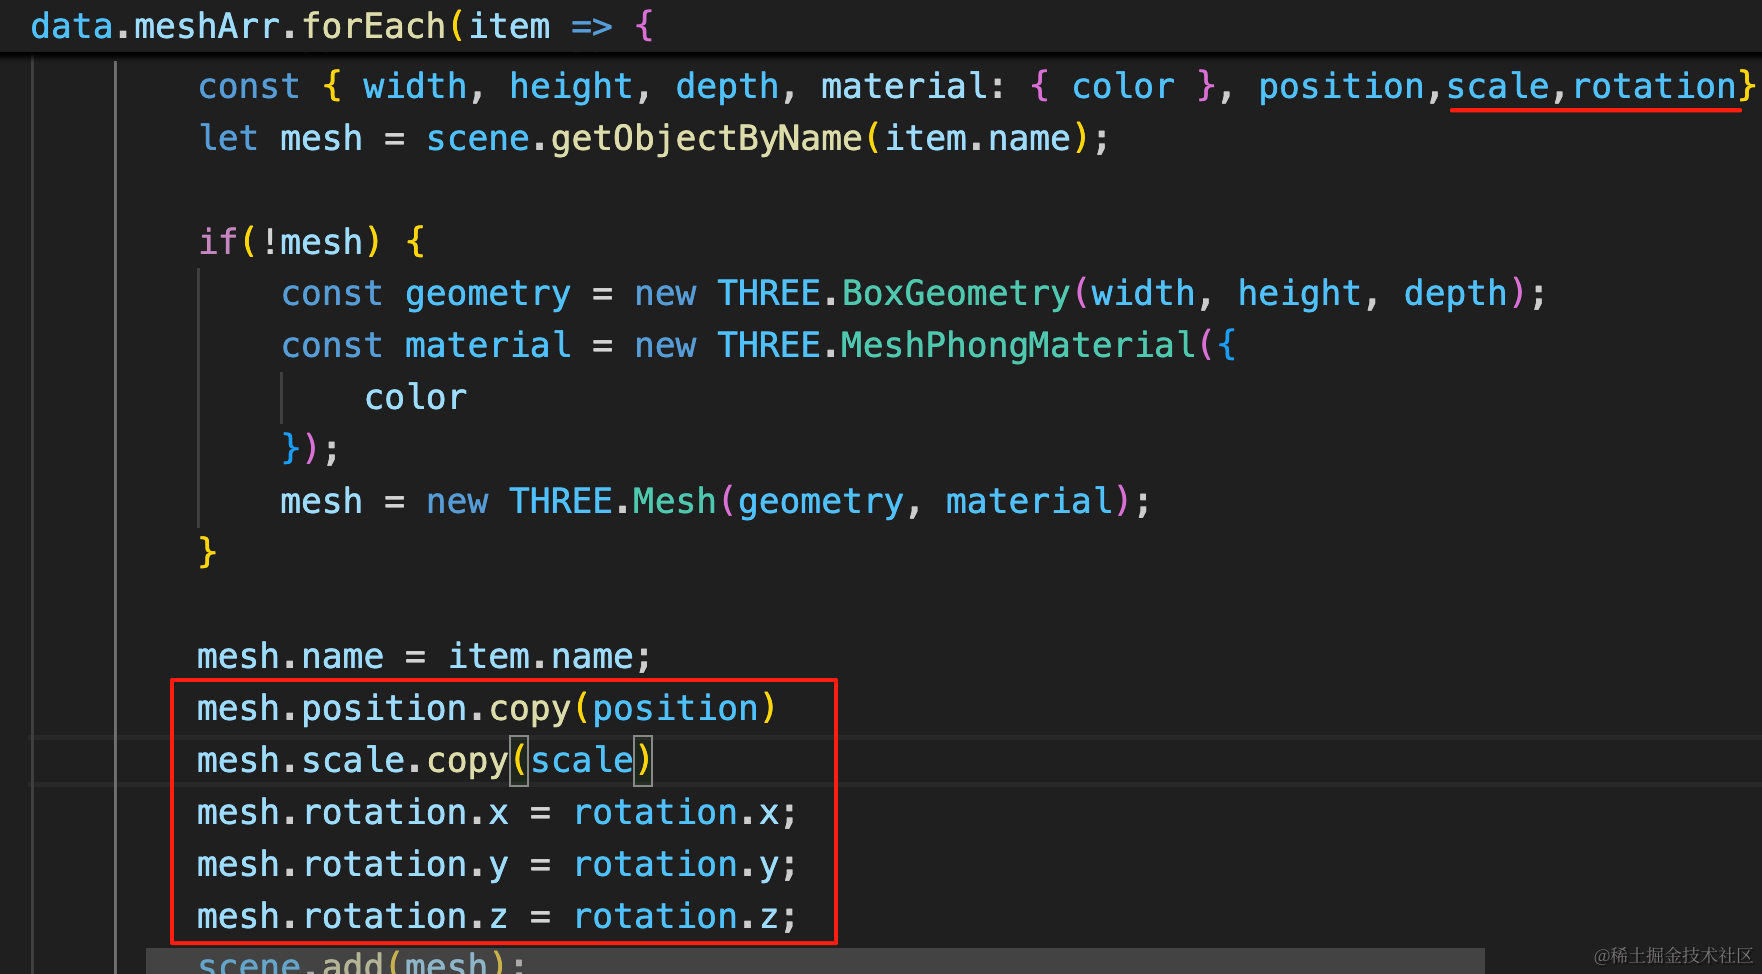Click 'width' in the destructuring line
The width and height of the screenshot is (1762, 974).
coord(414,87)
